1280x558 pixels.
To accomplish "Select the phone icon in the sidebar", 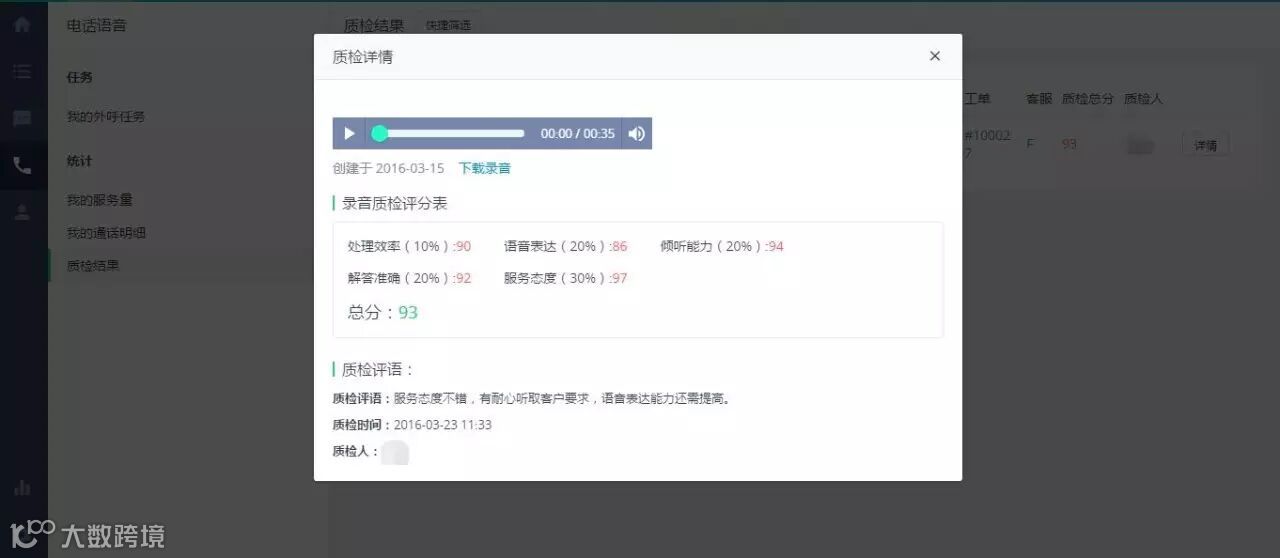I will point(22,166).
